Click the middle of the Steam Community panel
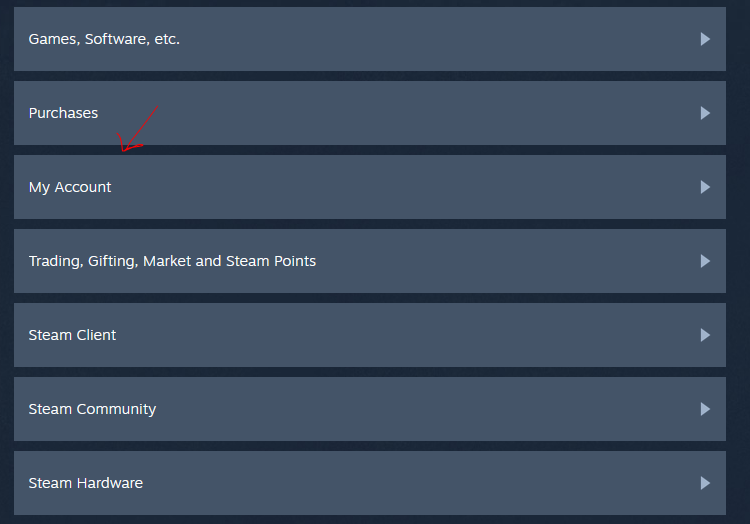The image size is (750, 524). tap(370, 409)
